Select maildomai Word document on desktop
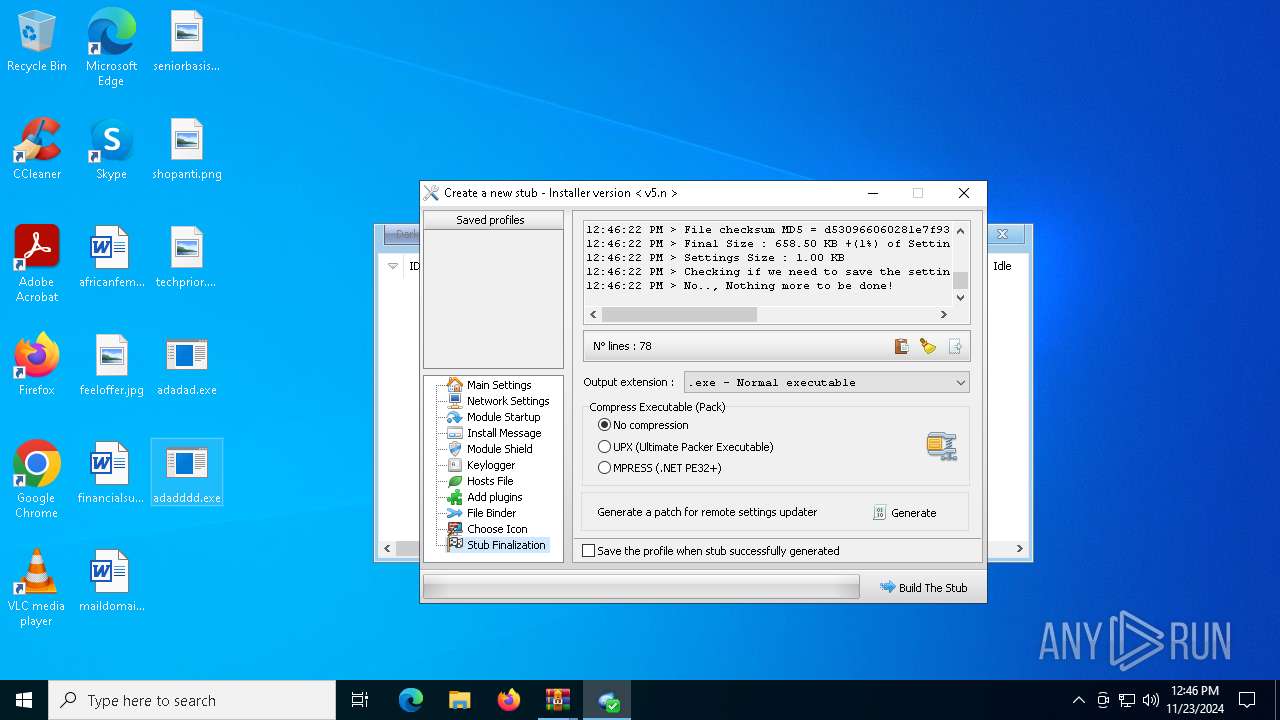Image resolution: width=1280 pixels, height=720 pixels. (x=111, y=581)
